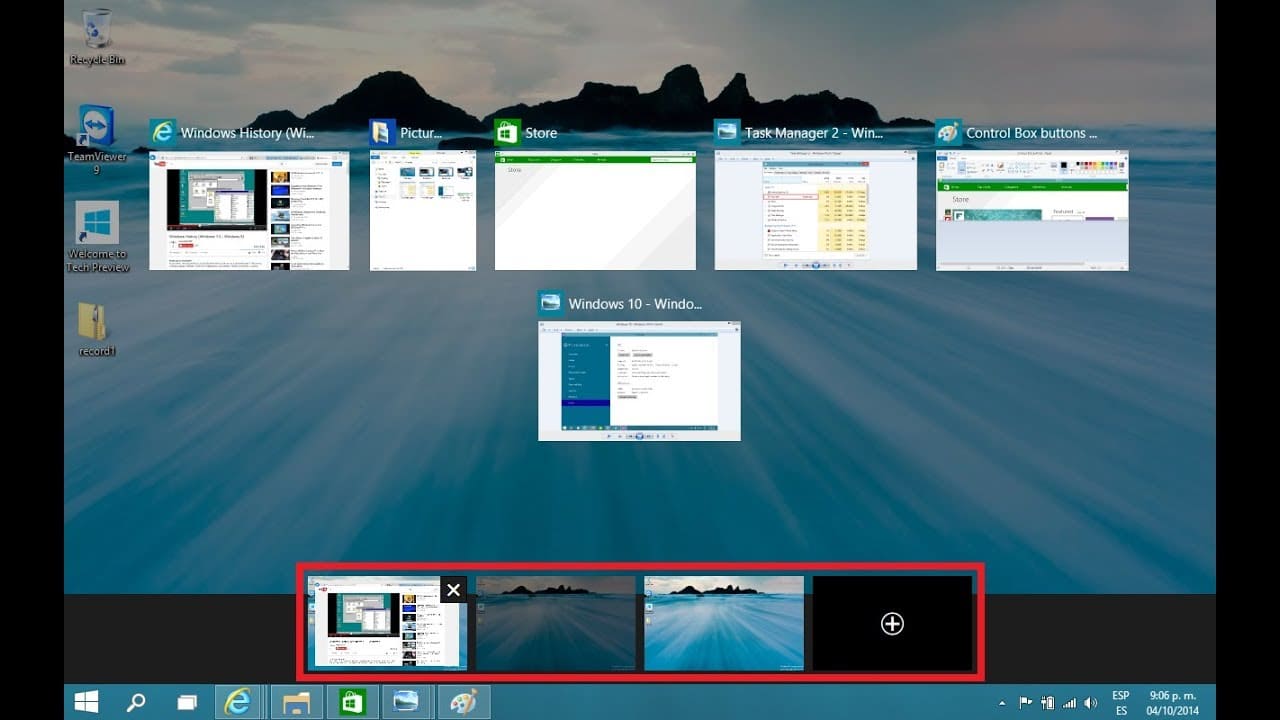Switch to the Windows 10 photo viewer thumbnail
Image resolution: width=1280 pixels, height=720 pixels.
click(x=639, y=381)
